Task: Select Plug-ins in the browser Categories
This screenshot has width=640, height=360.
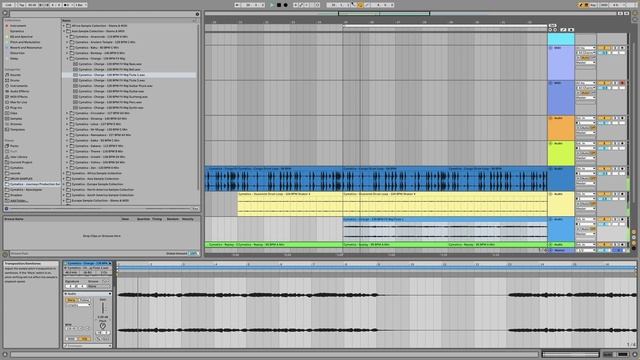Action: pos(16,108)
